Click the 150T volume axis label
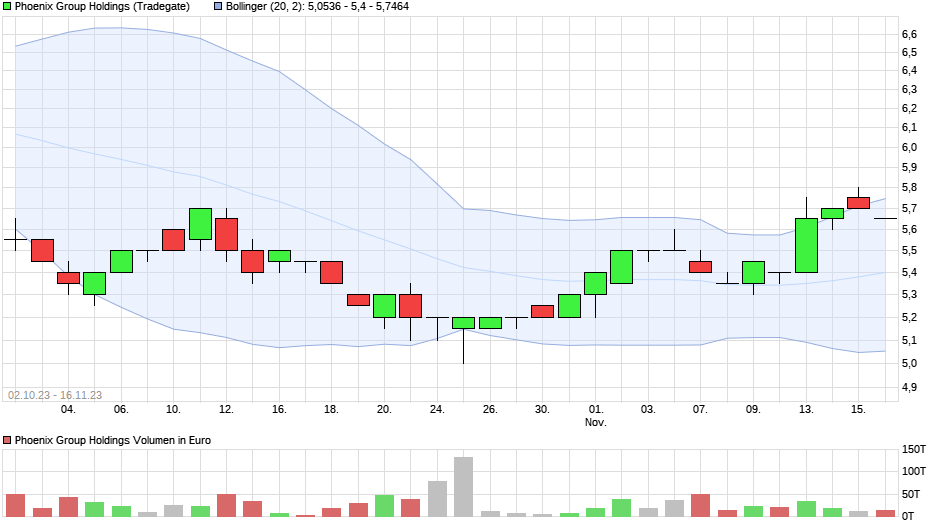Screen dimensions: 940x526 click(x=914, y=449)
